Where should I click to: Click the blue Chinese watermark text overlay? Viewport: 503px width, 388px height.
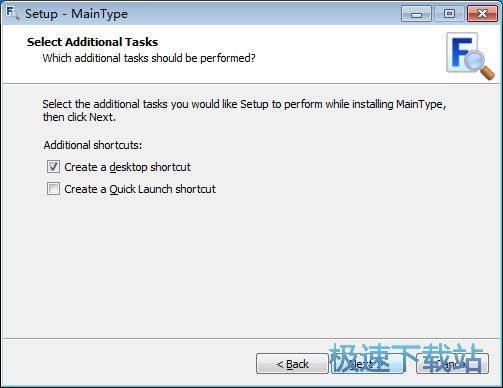406,358
